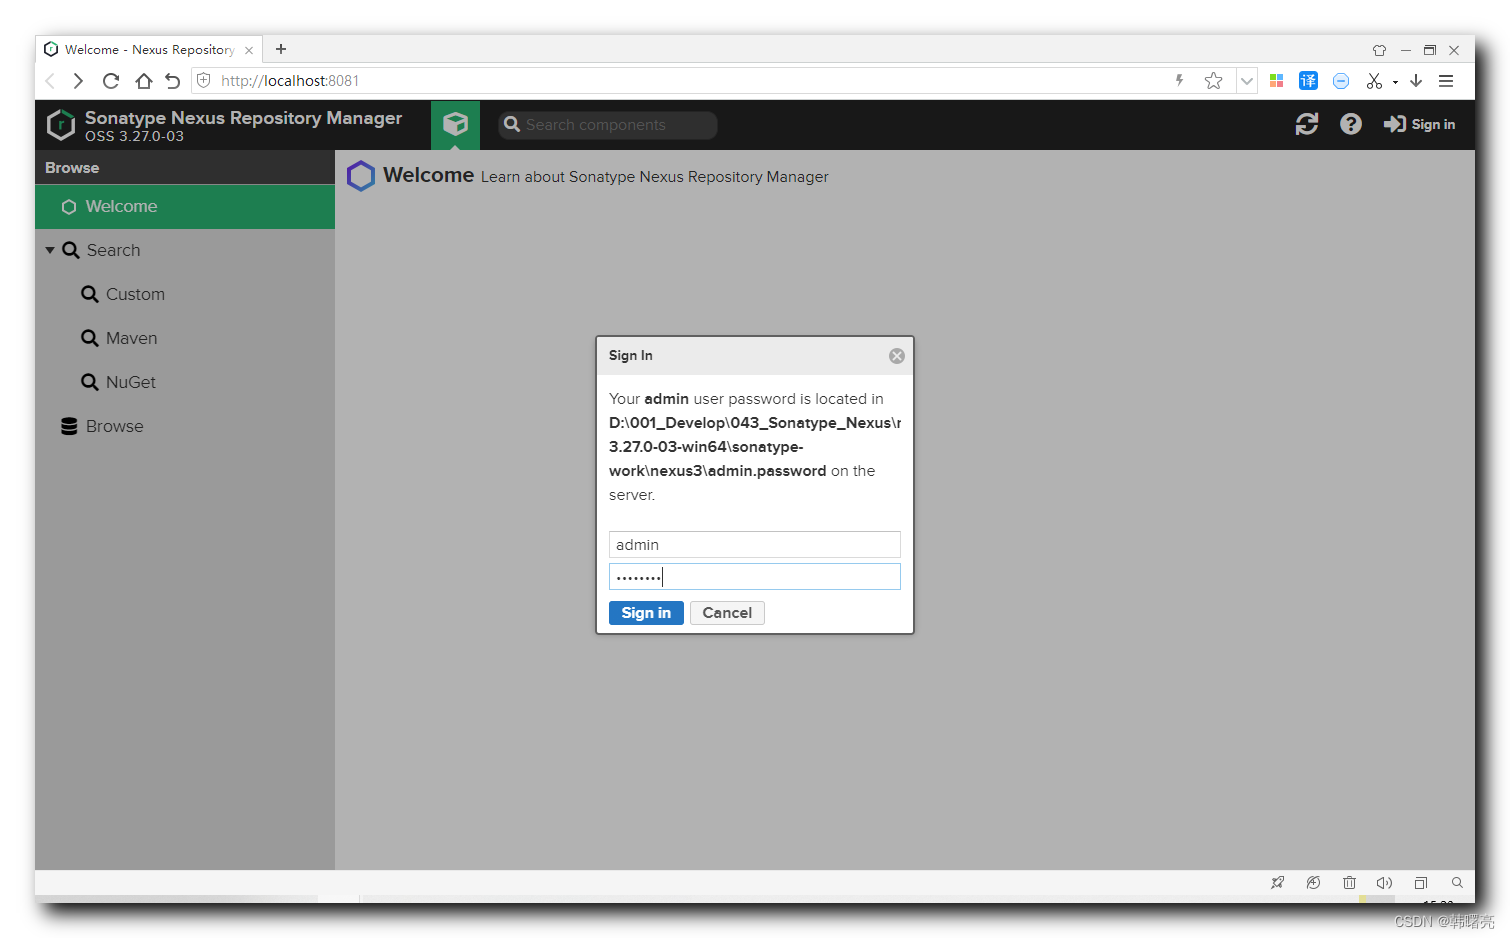Select Welcome in the Browse sidebar
Viewport: 1510px width, 938px height.
click(x=185, y=207)
